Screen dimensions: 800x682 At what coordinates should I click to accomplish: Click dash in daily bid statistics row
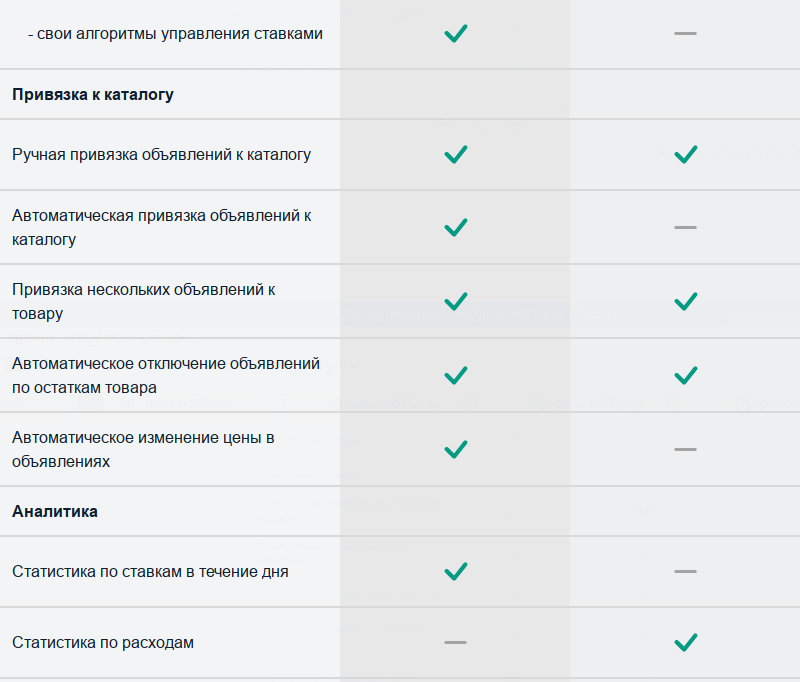tap(685, 571)
